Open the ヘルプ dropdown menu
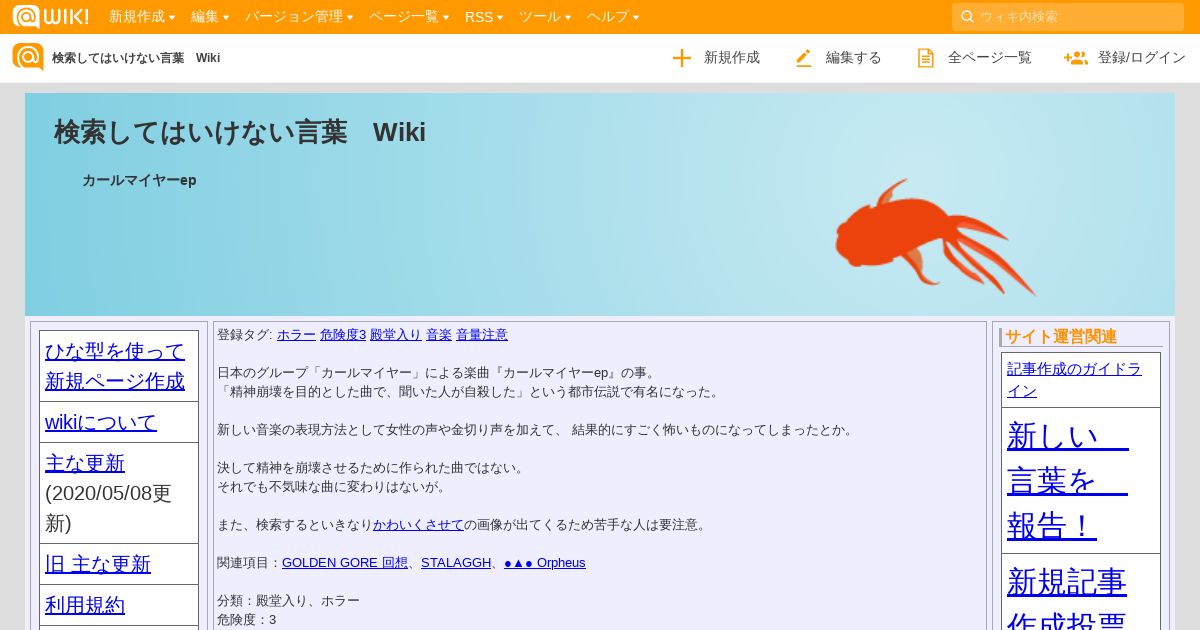 [613, 16]
